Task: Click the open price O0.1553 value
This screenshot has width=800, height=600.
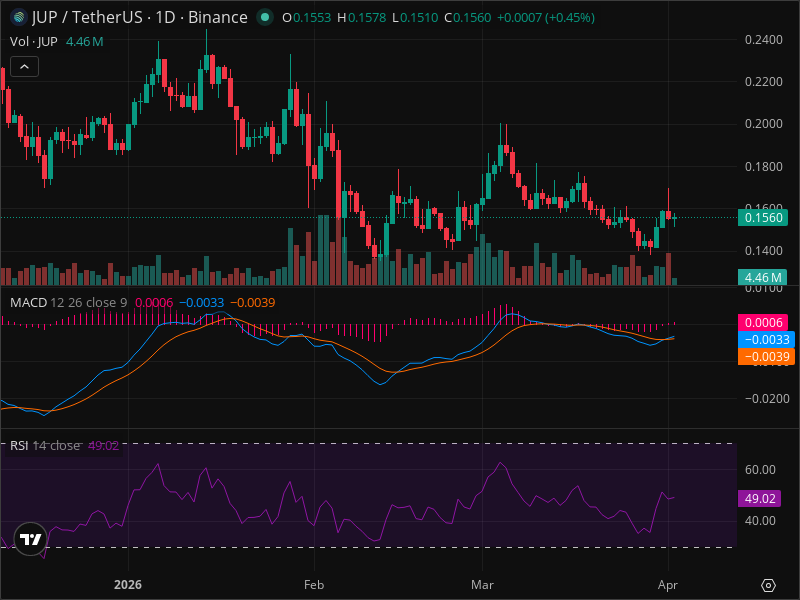Action: click(307, 18)
